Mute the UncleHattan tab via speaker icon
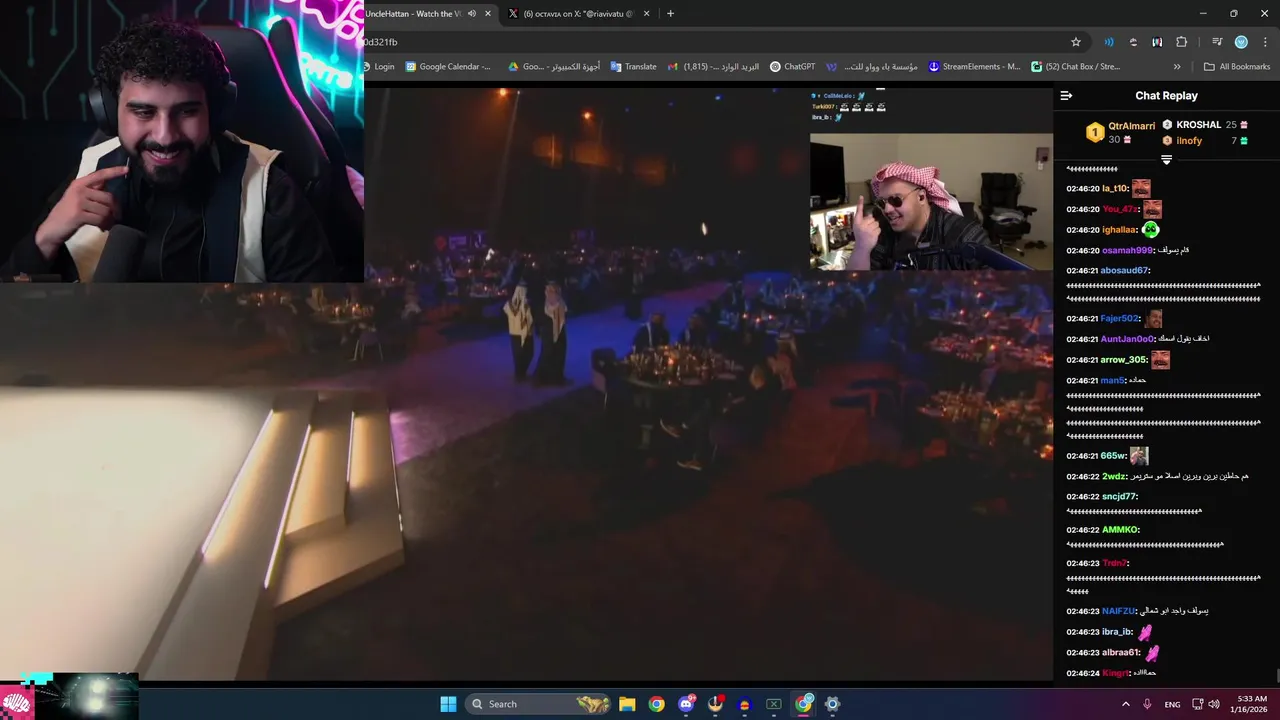The width and height of the screenshot is (1280, 720). point(472,14)
